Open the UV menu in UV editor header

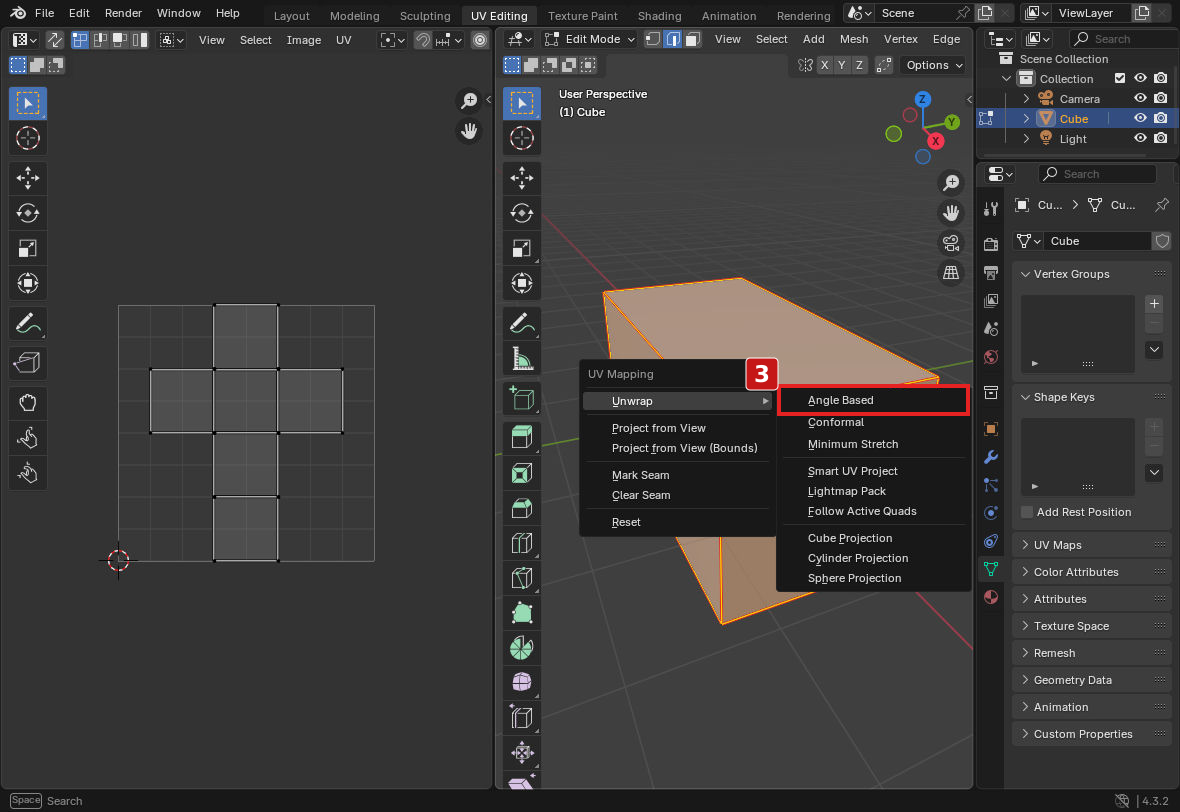click(343, 40)
